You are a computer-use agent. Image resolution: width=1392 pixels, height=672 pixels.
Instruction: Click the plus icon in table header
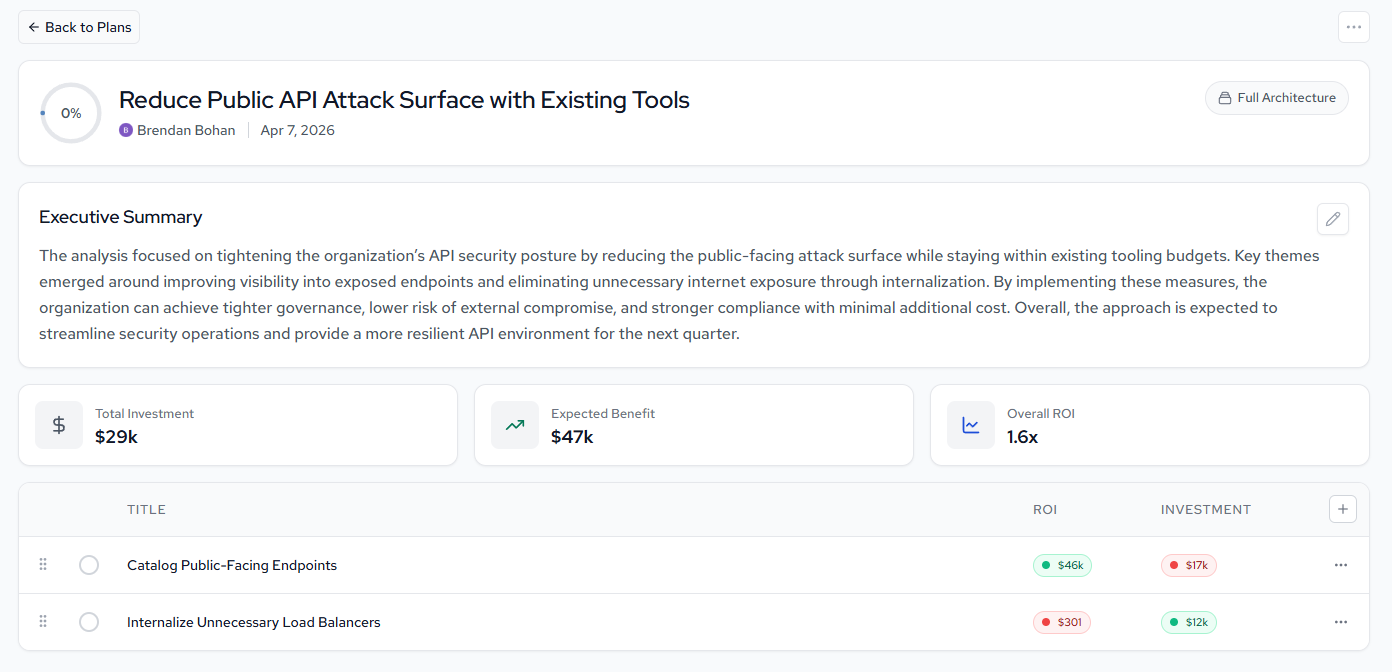point(1342,509)
